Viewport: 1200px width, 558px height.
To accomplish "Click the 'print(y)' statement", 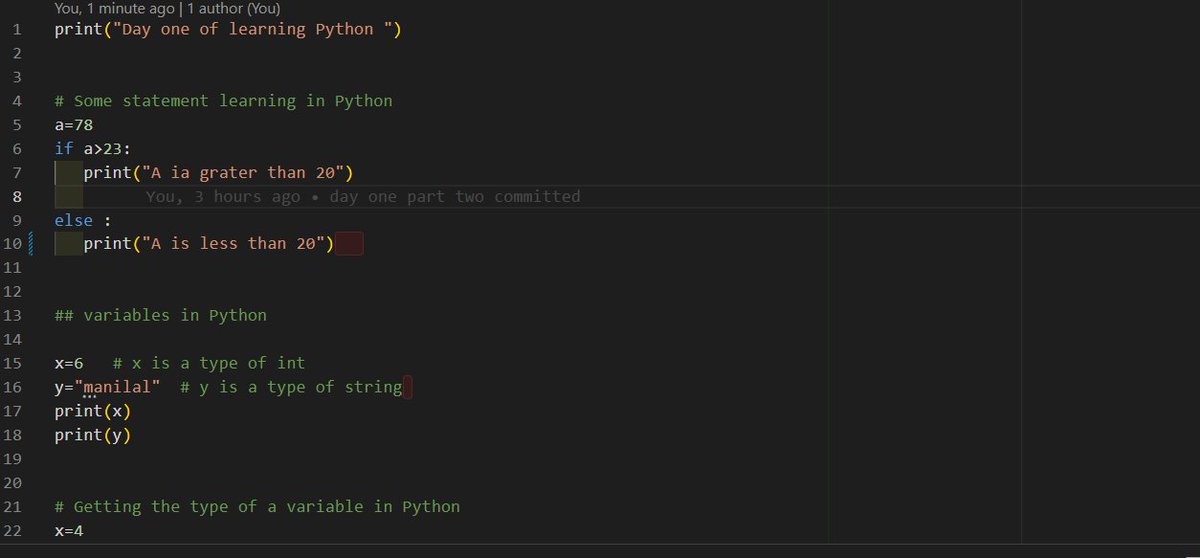I will [x=93, y=436].
